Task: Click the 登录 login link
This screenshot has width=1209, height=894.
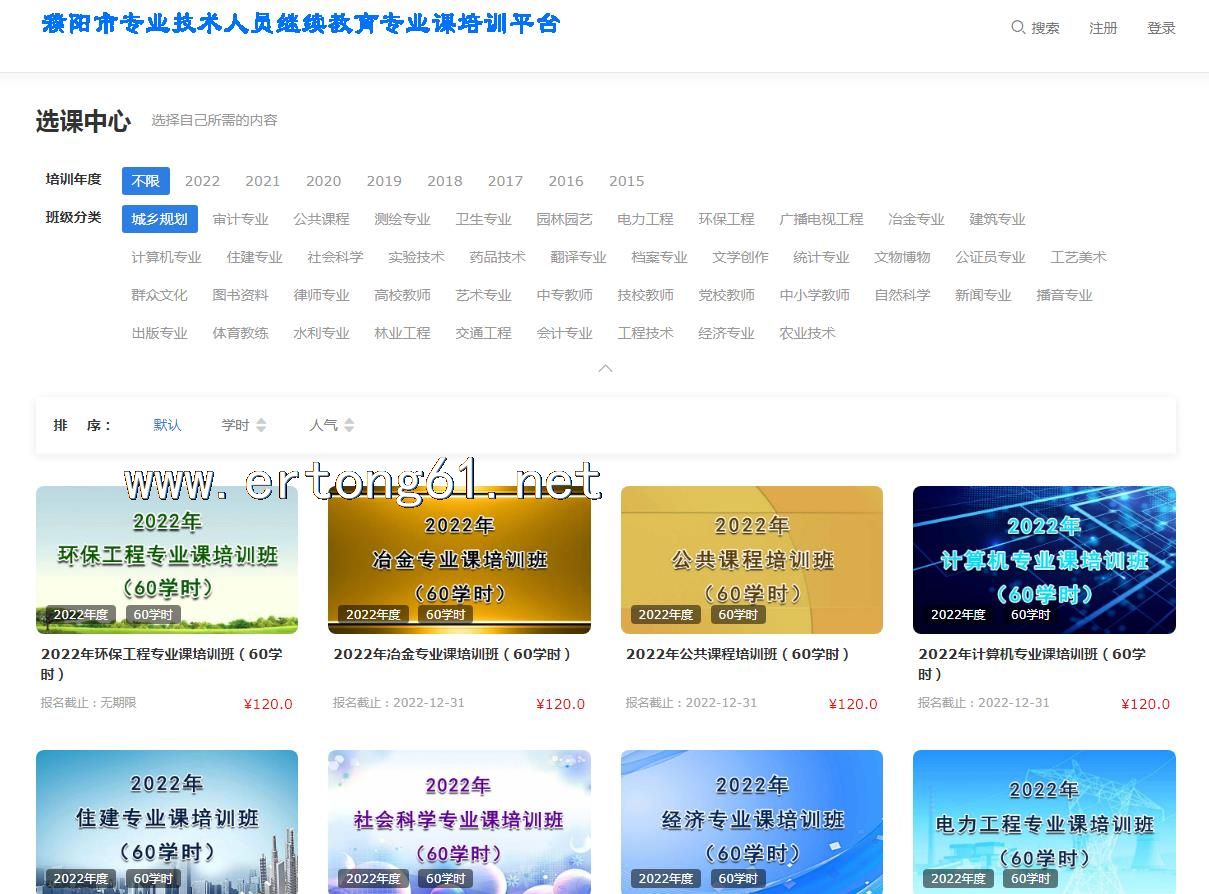Action: click(x=1161, y=28)
